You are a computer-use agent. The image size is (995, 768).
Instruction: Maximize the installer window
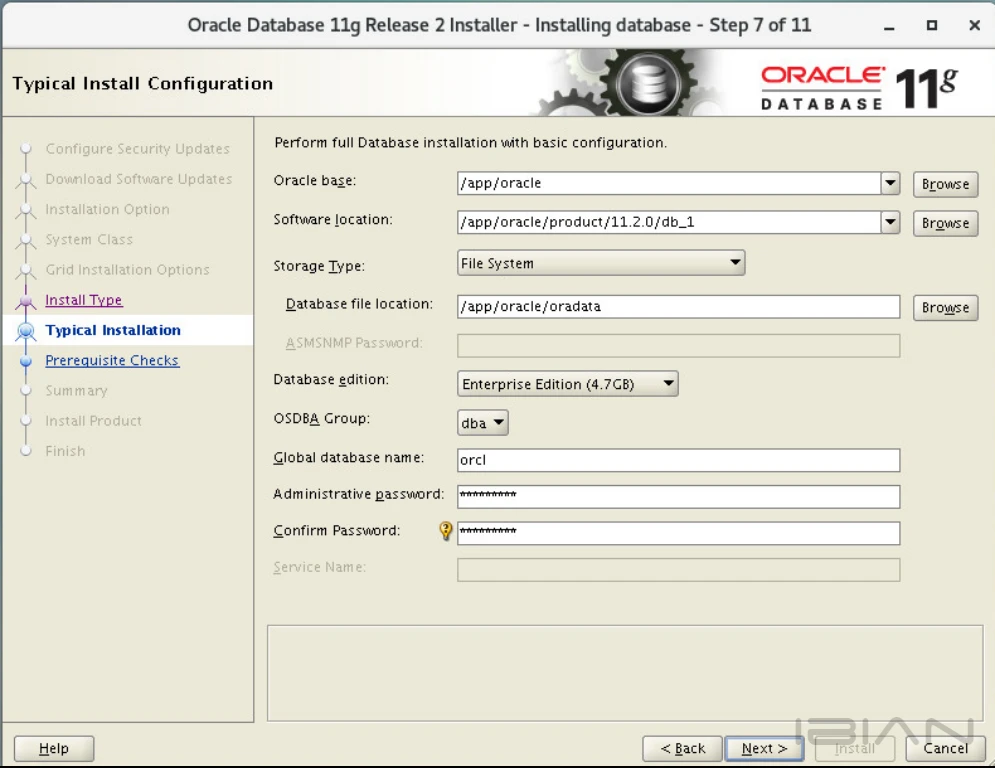pyautogui.click(x=932, y=25)
